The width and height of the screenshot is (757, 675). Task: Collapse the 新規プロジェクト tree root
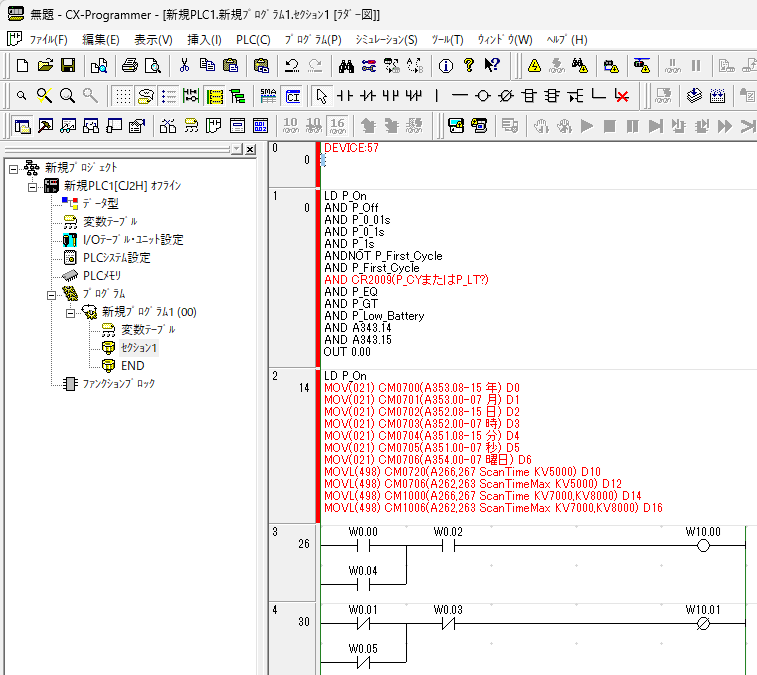click(14, 168)
